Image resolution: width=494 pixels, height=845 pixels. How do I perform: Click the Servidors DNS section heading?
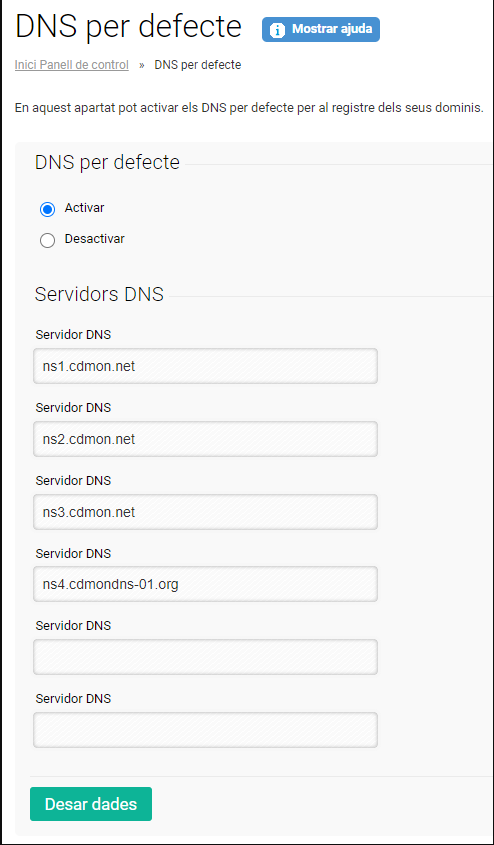coord(99,295)
